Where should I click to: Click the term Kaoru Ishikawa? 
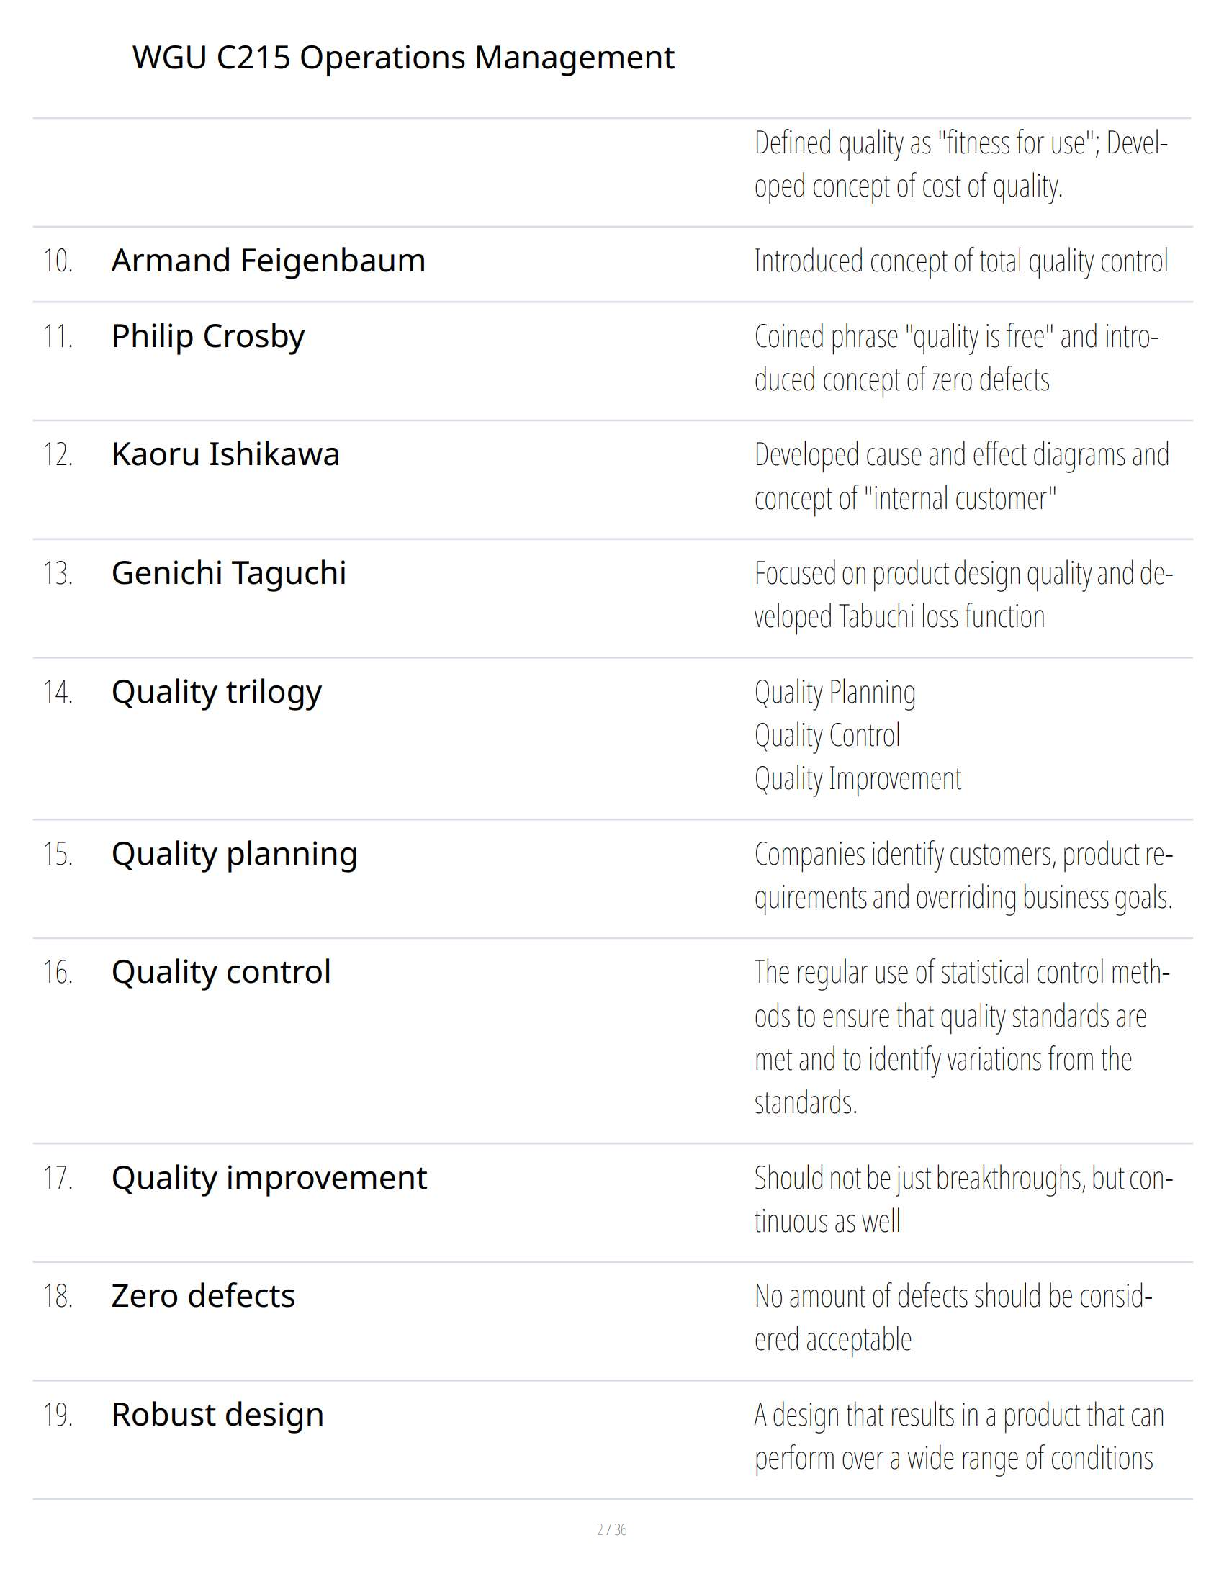coord(225,454)
